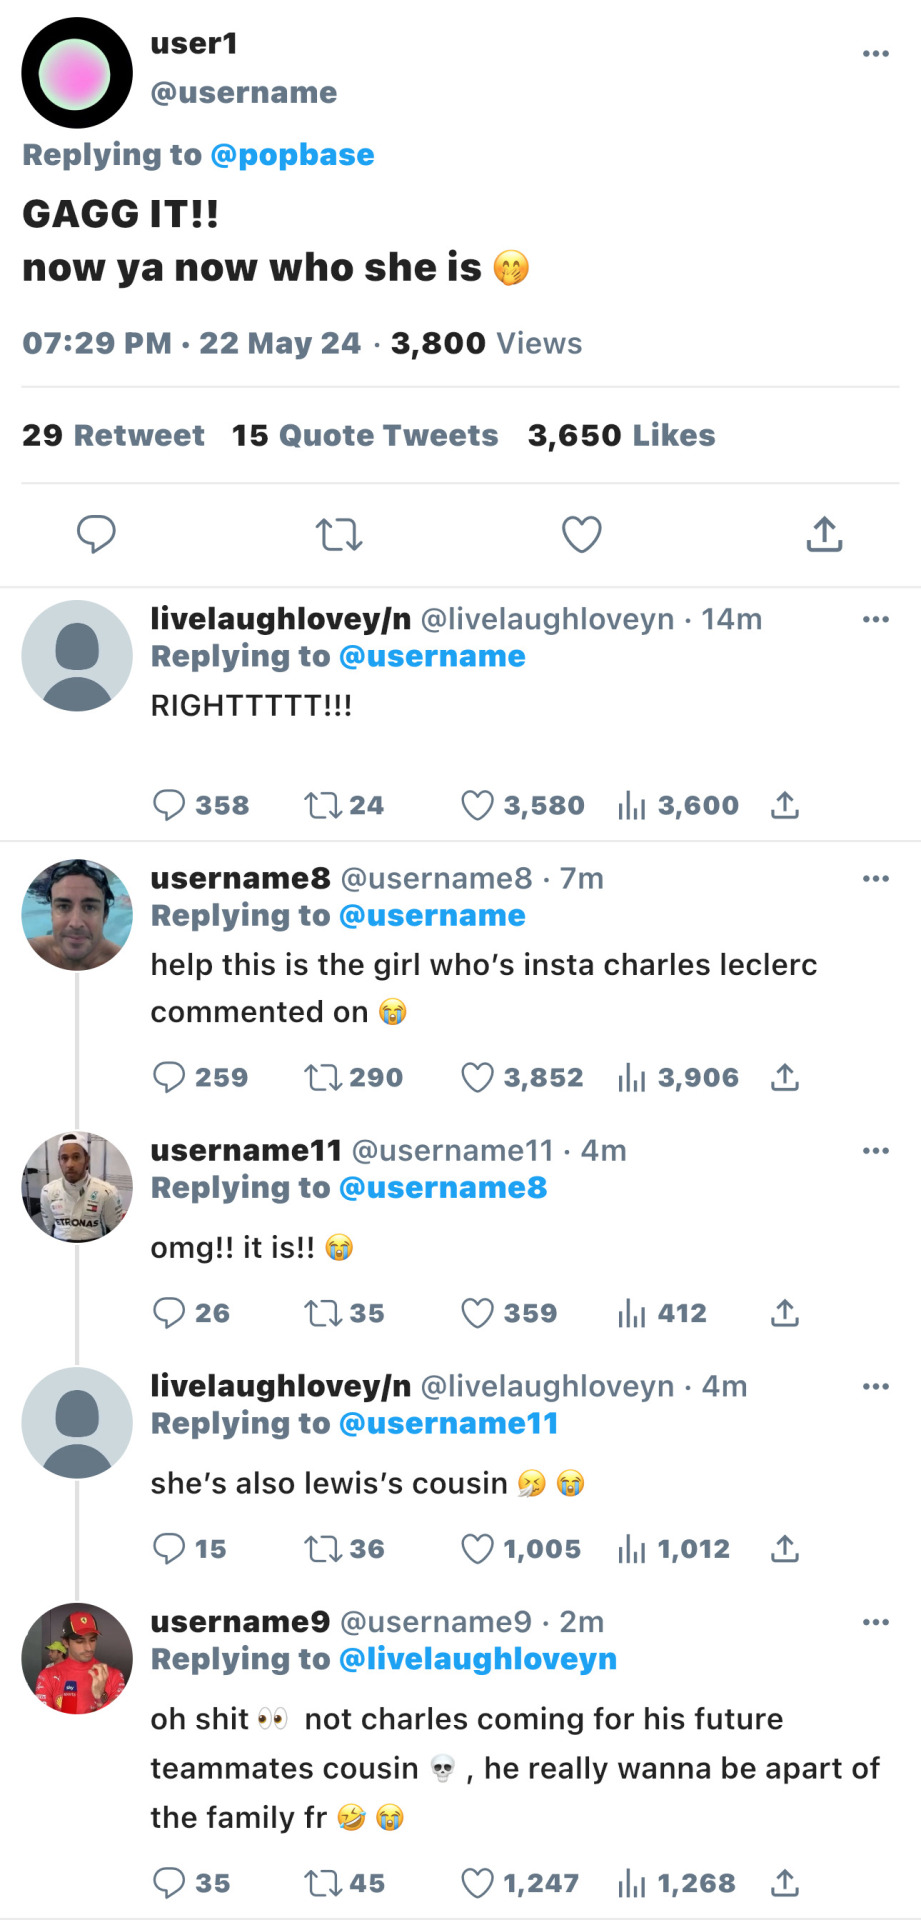Reply to user1's main tweet
This screenshot has width=921, height=1920.
[96, 535]
